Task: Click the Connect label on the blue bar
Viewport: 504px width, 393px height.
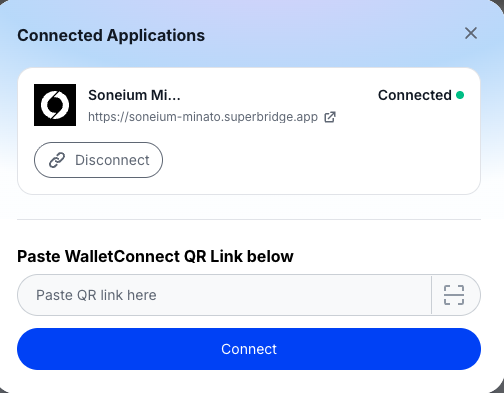Action: [249, 349]
